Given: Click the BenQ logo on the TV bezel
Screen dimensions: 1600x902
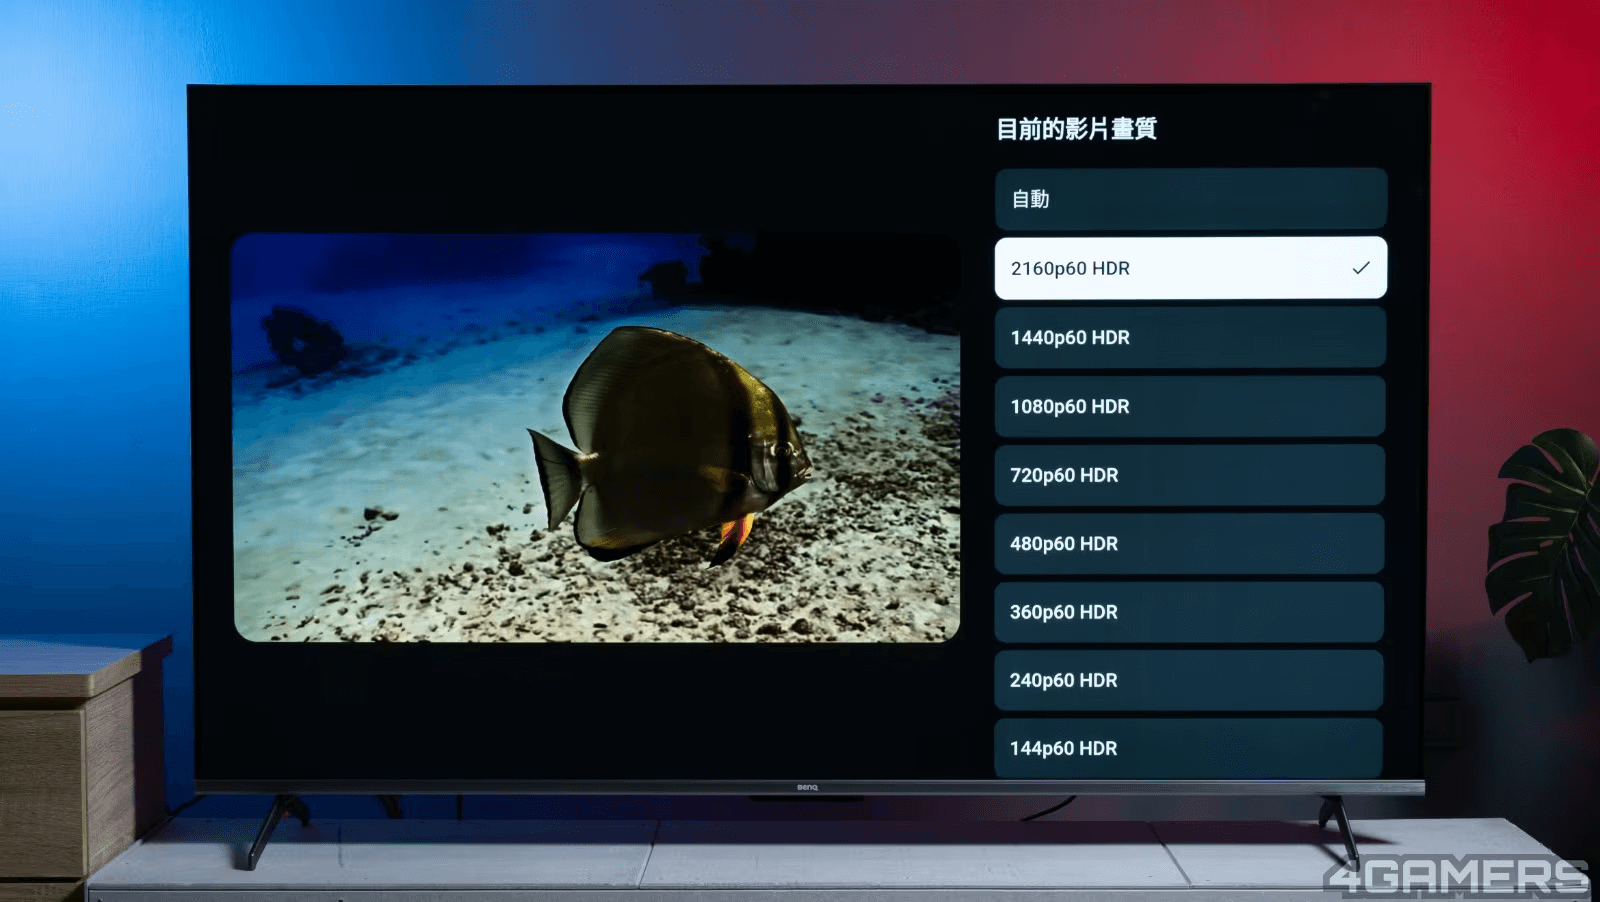Looking at the screenshot, I should tap(807, 788).
